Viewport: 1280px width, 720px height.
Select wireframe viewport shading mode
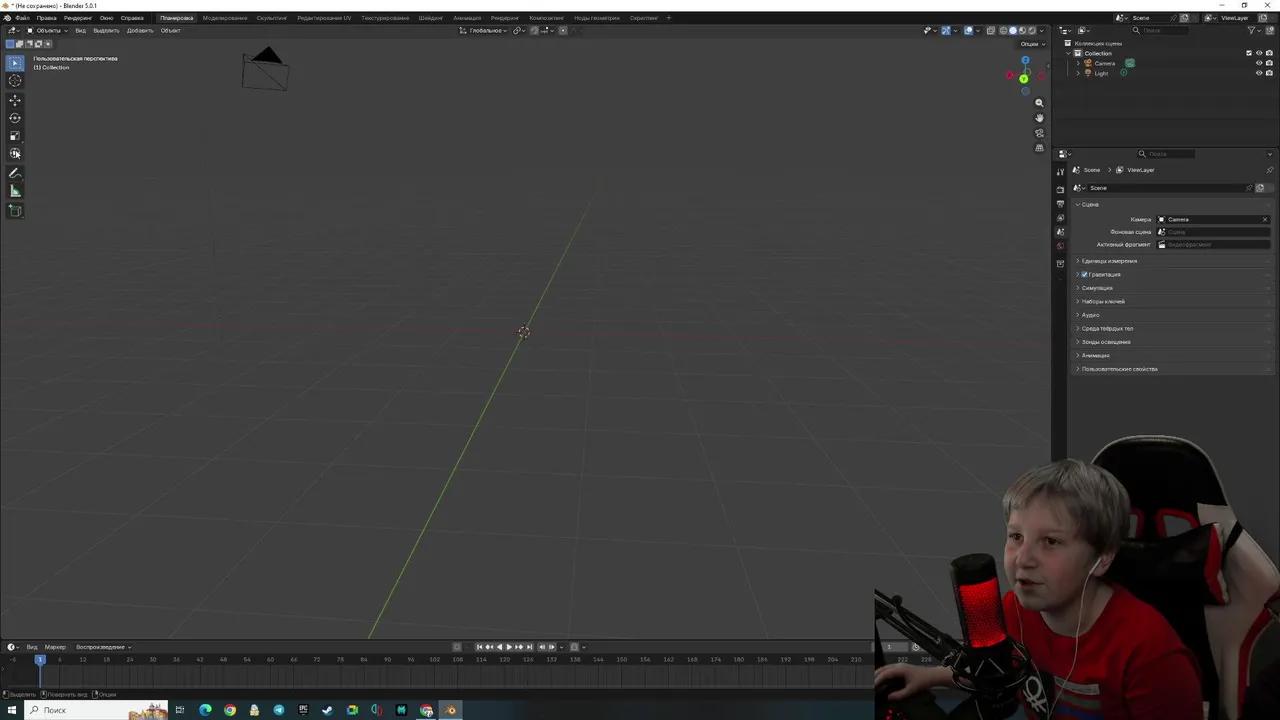pyautogui.click(x=1003, y=31)
